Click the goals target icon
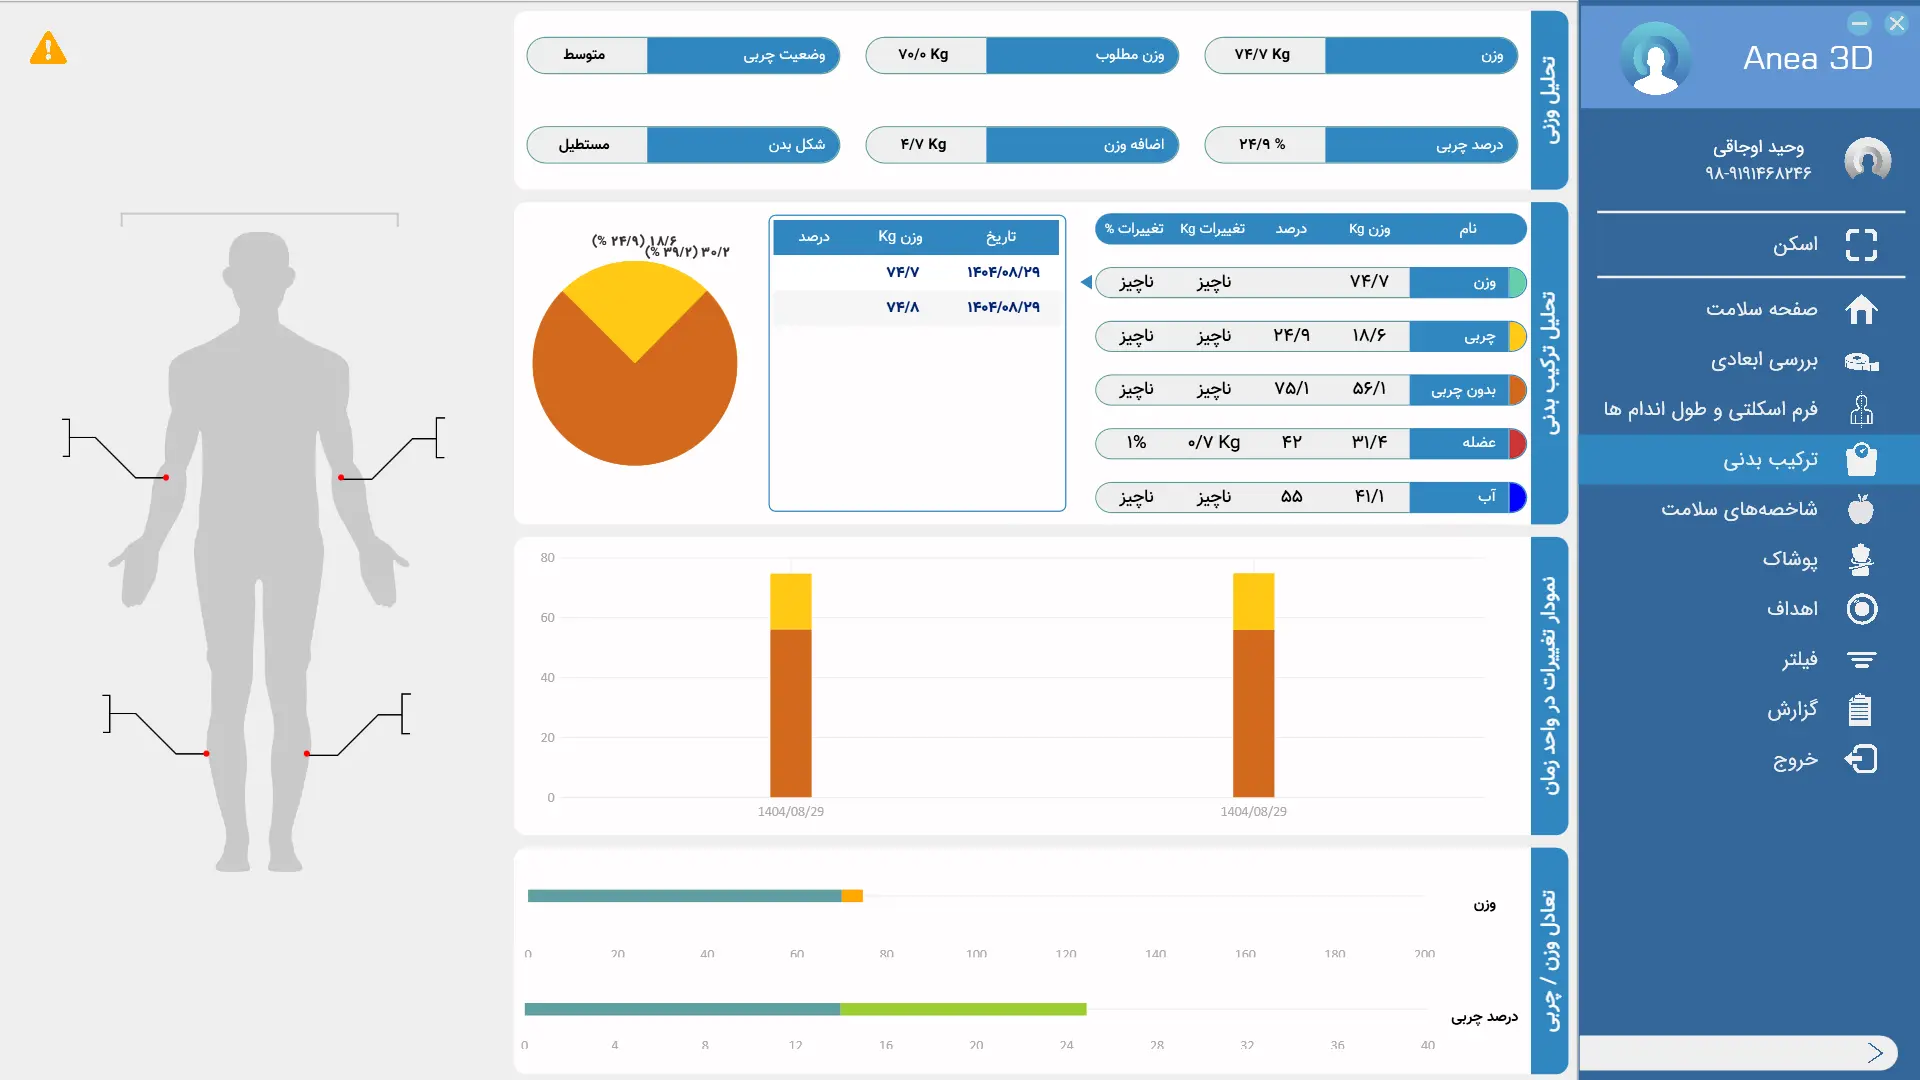 pos(1860,609)
